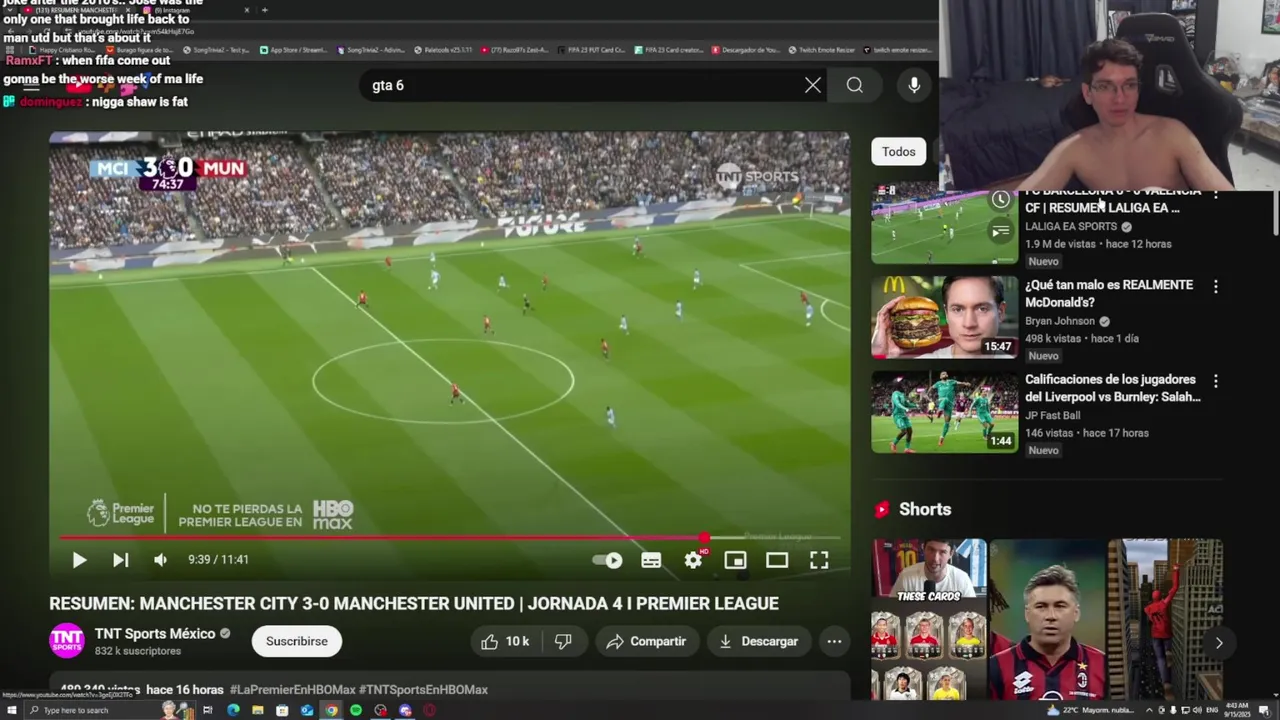The height and width of the screenshot is (720, 1280).
Task: Open a new browser tab plus button
Action: [265, 10]
